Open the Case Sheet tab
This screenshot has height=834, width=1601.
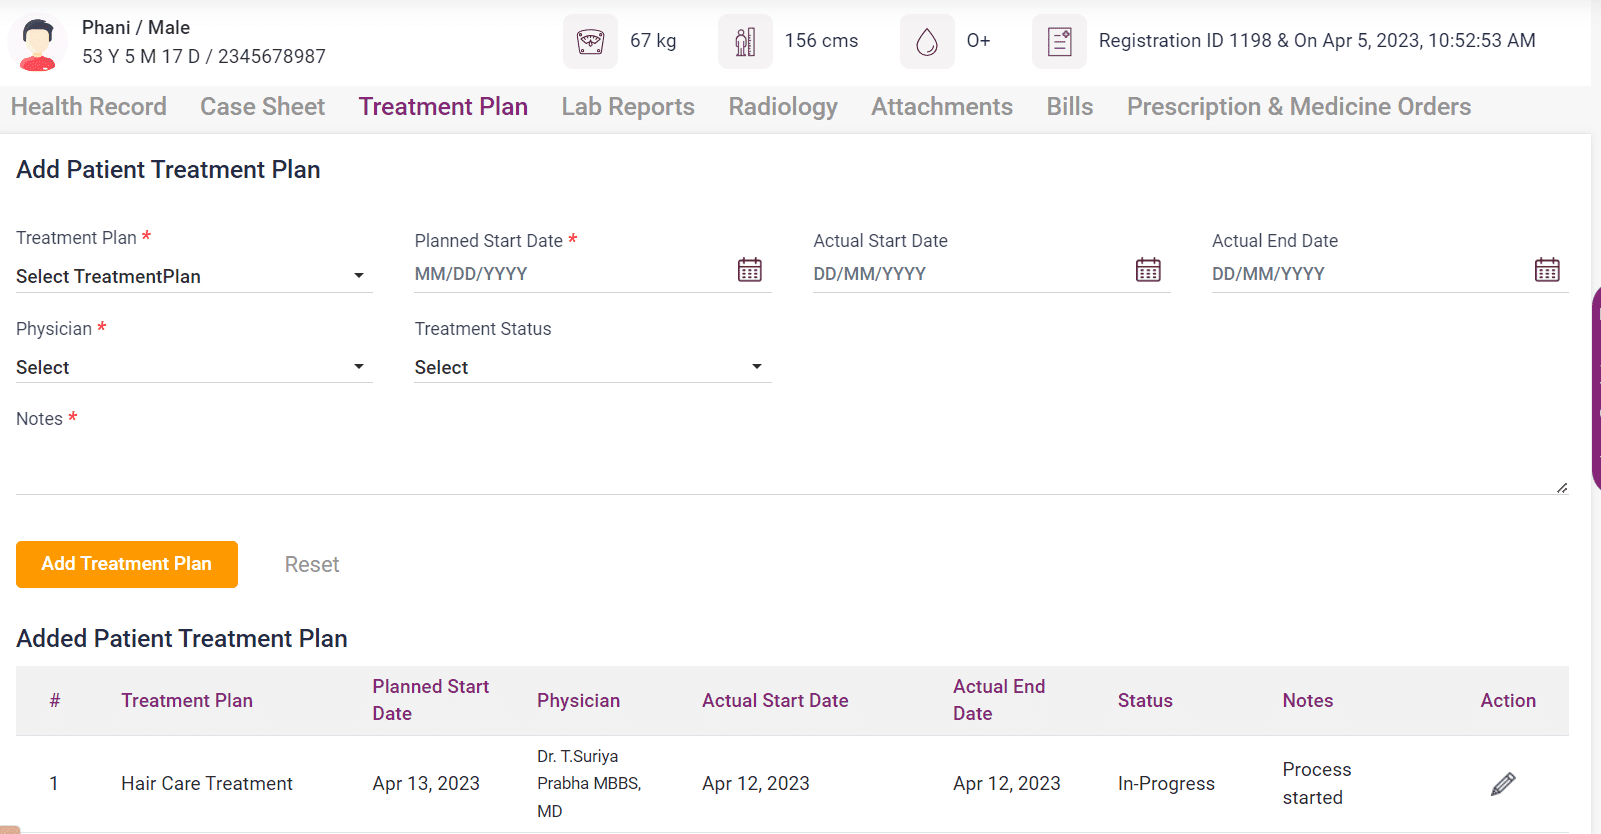pyautogui.click(x=262, y=107)
